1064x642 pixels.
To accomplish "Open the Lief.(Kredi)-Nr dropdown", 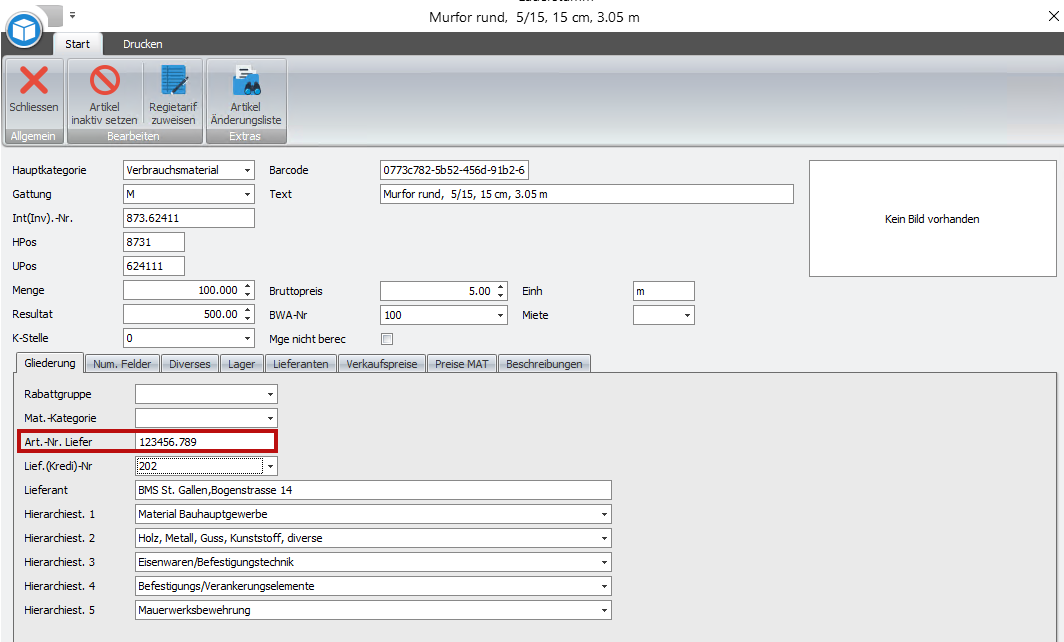I will [270, 466].
